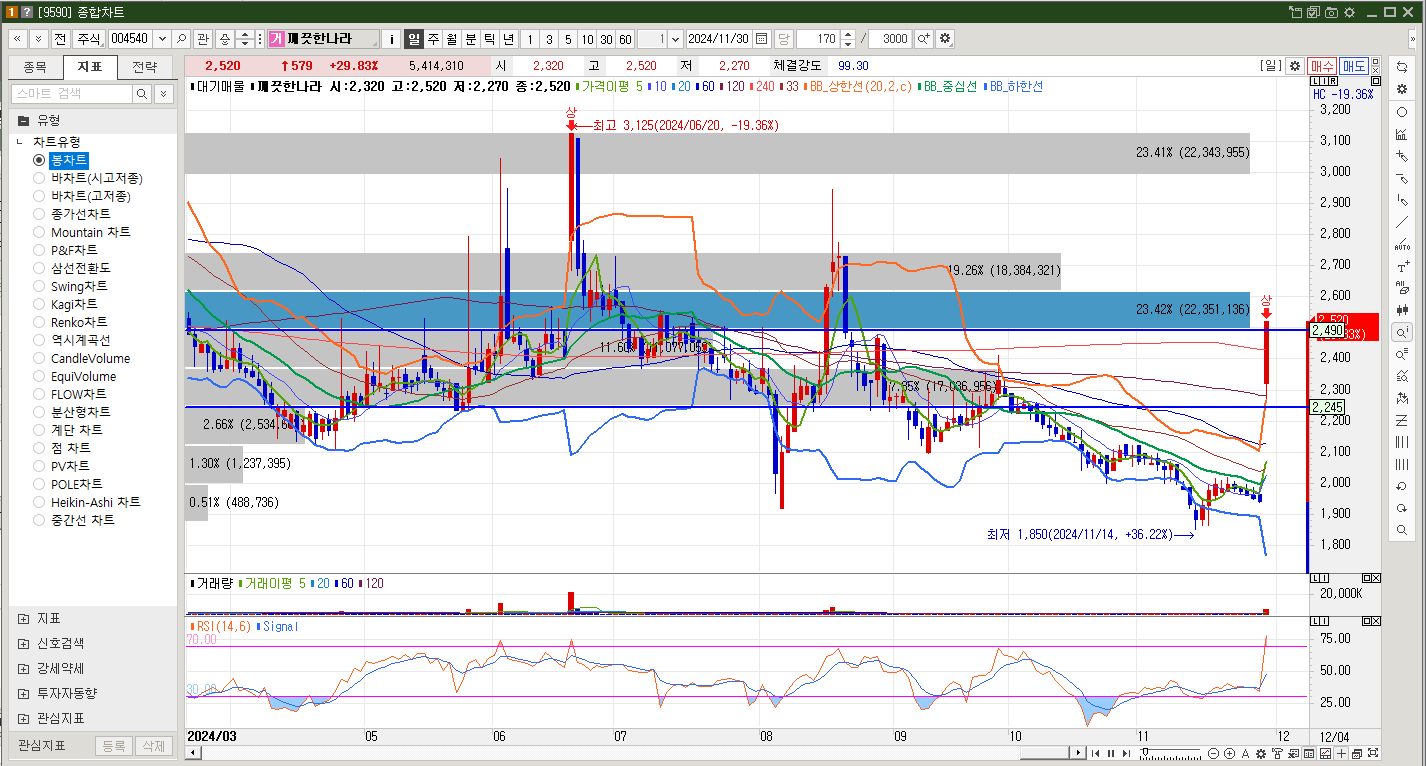This screenshot has height=766, width=1426.
Task: Switch chart to minute 분 period
Action: (470, 39)
